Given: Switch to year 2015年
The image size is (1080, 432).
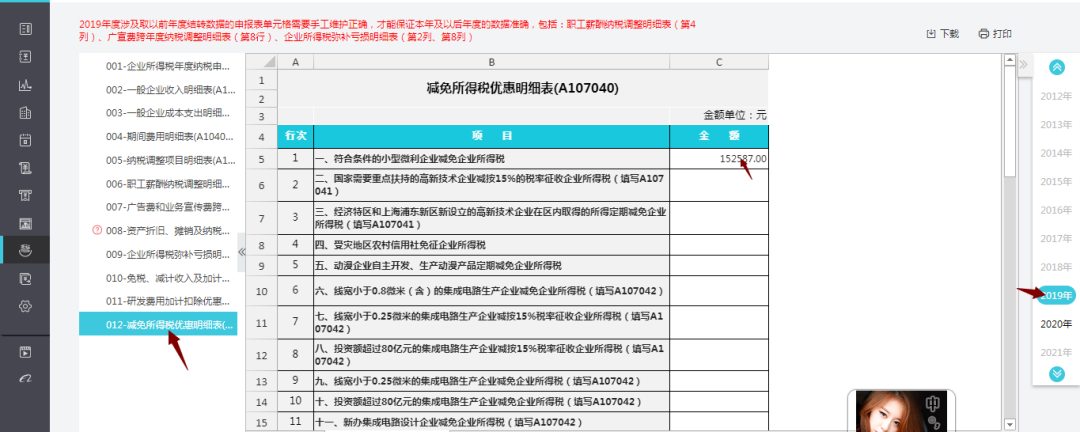Looking at the screenshot, I should coord(1056,181).
